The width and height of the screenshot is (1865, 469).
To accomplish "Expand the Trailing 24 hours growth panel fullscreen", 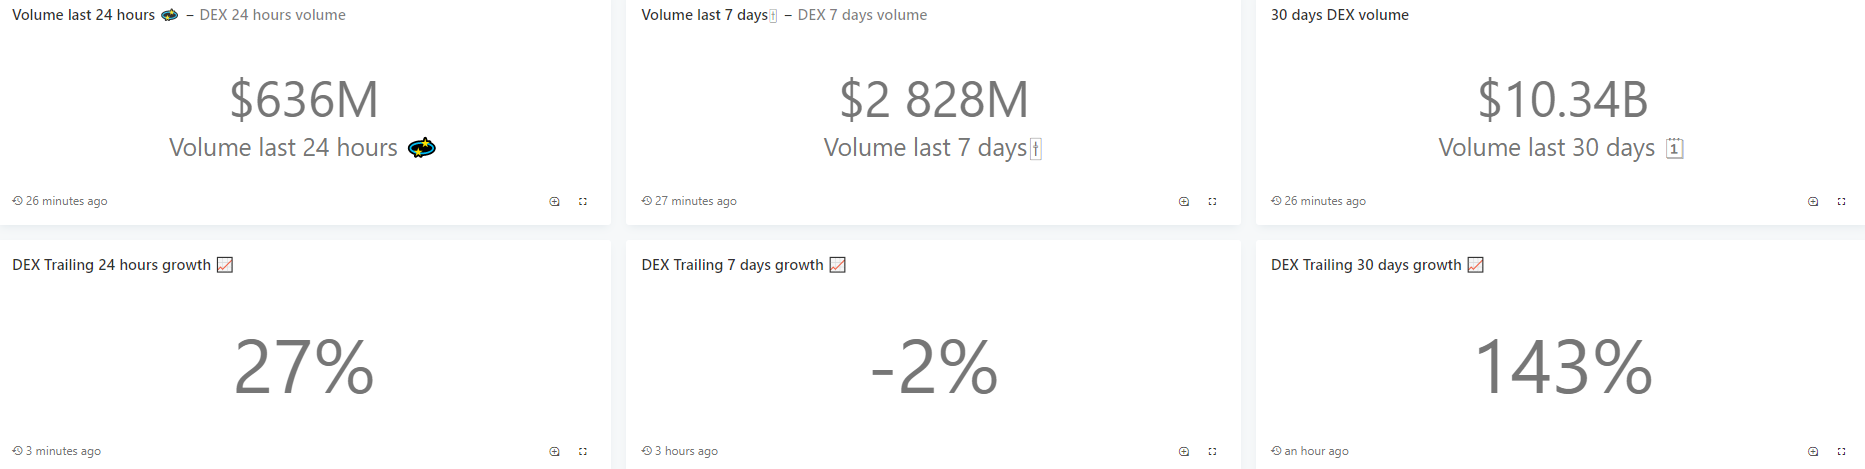I will click(x=583, y=452).
